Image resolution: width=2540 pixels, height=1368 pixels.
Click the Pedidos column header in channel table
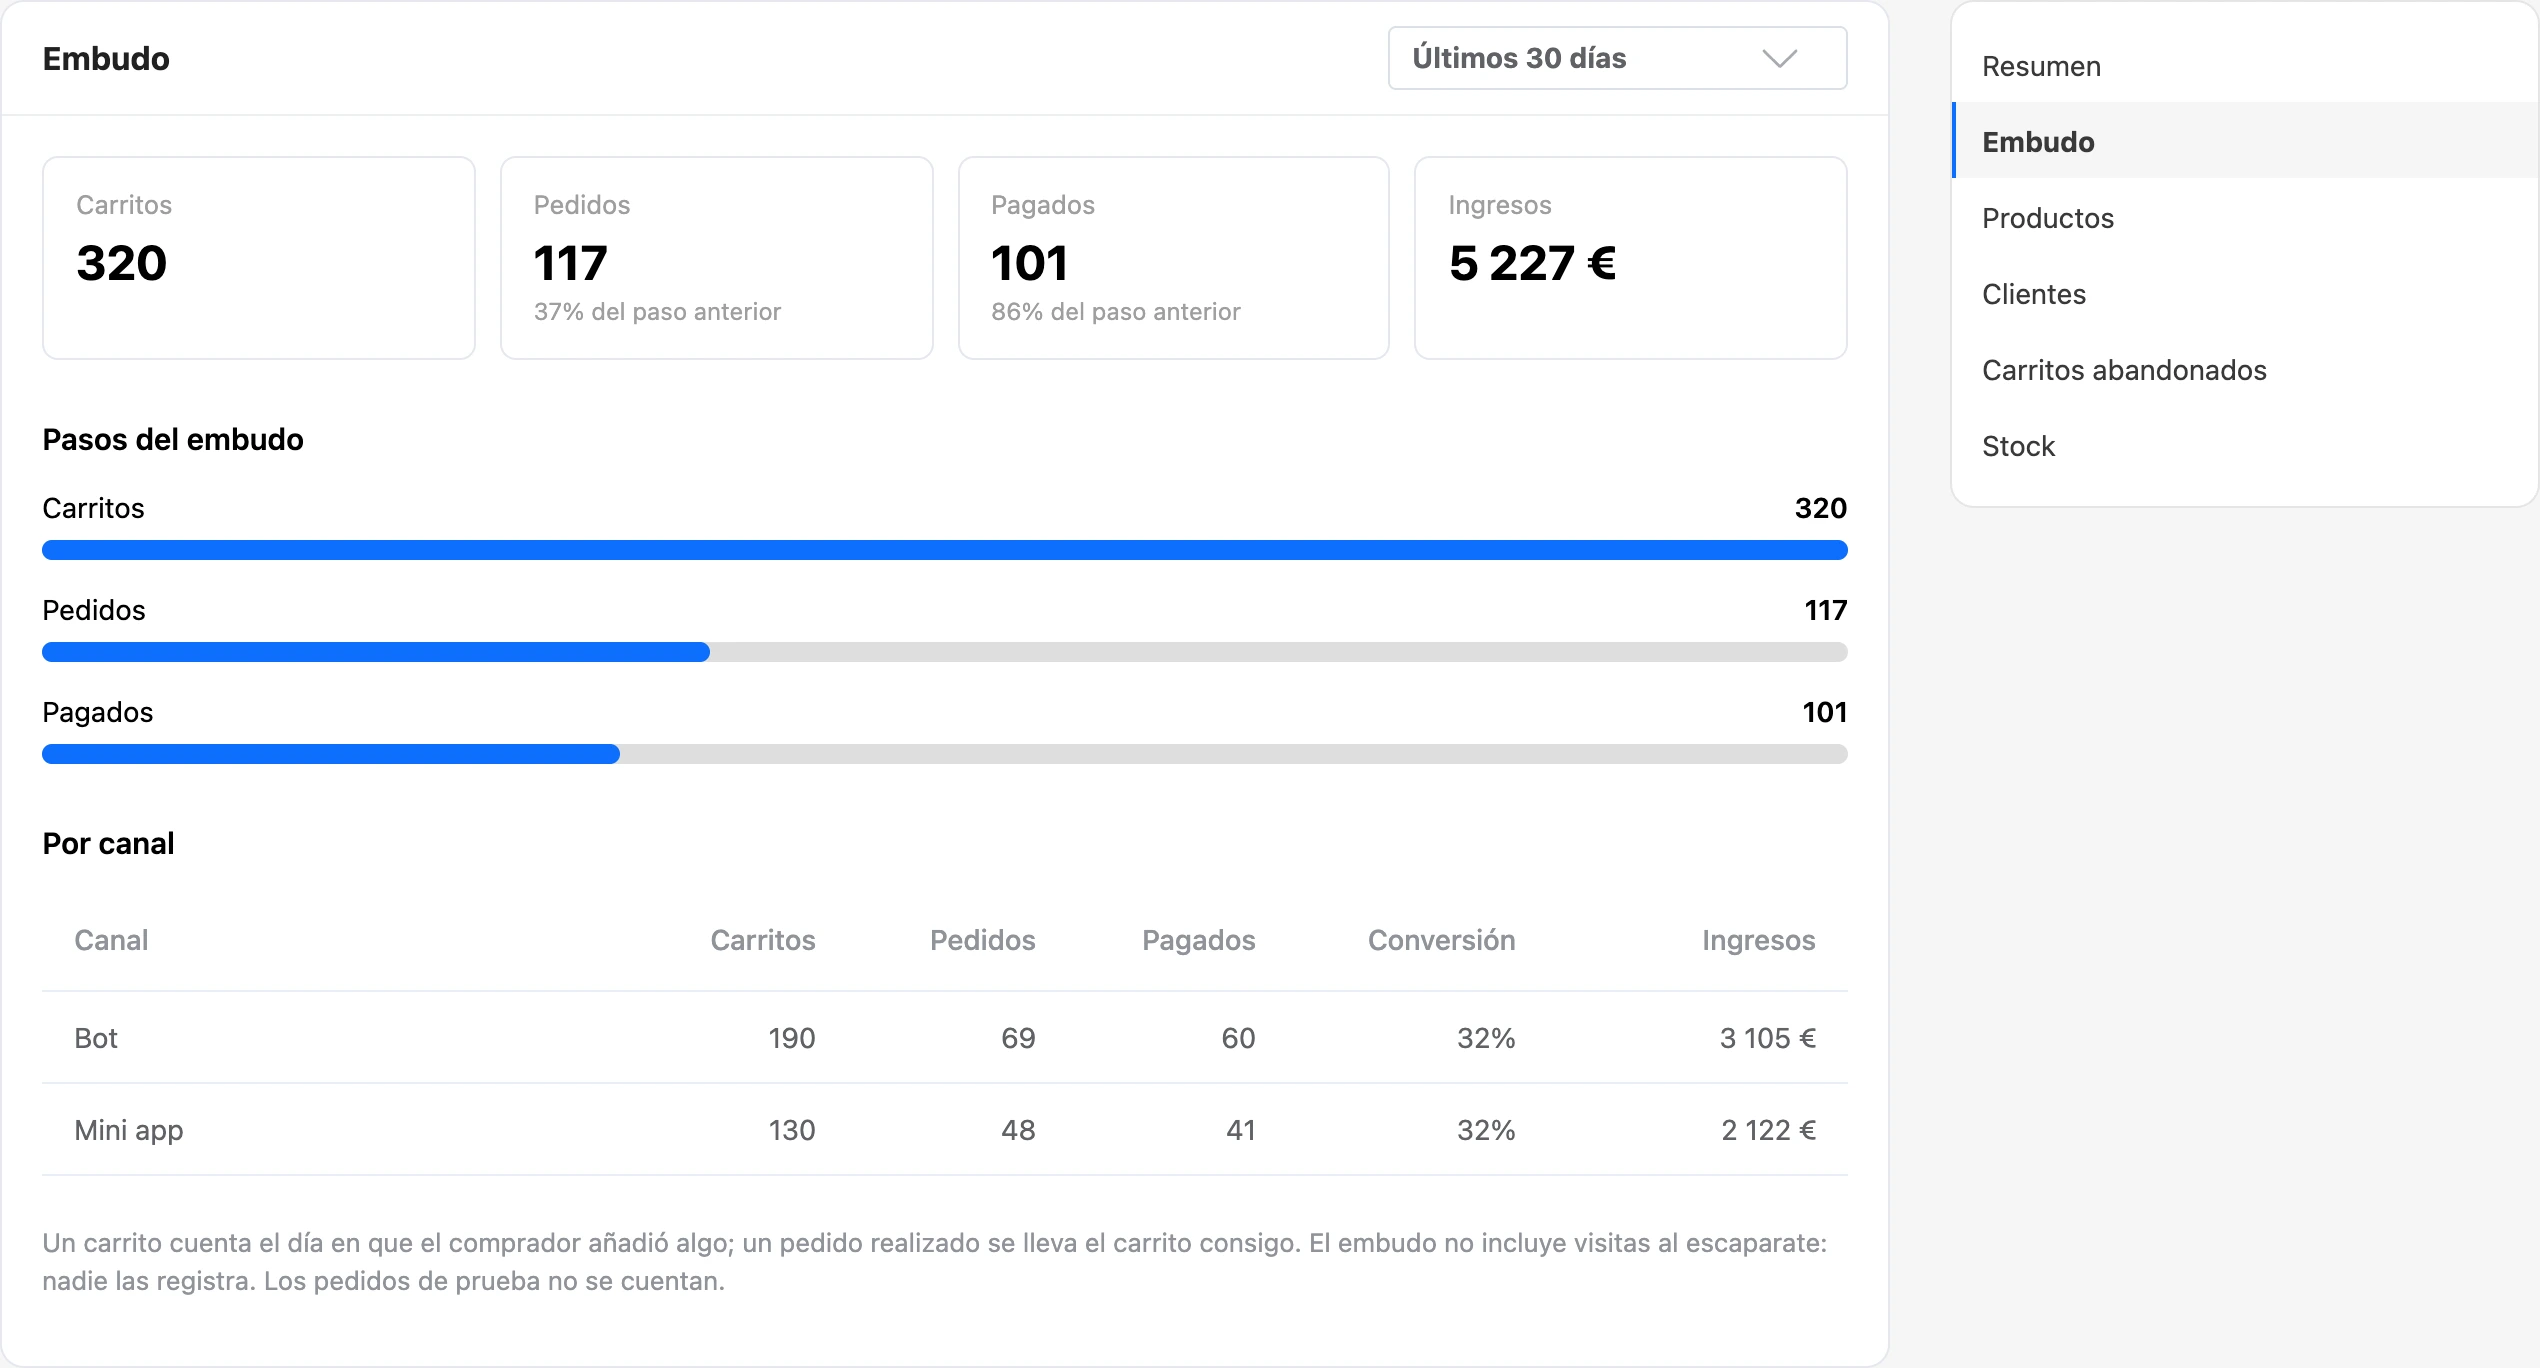pos(983,940)
